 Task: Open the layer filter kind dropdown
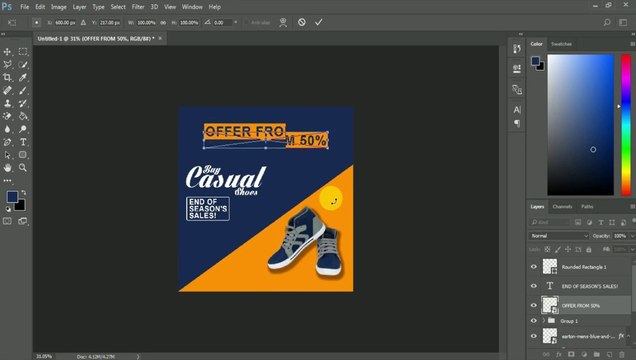[x=550, y=222]
